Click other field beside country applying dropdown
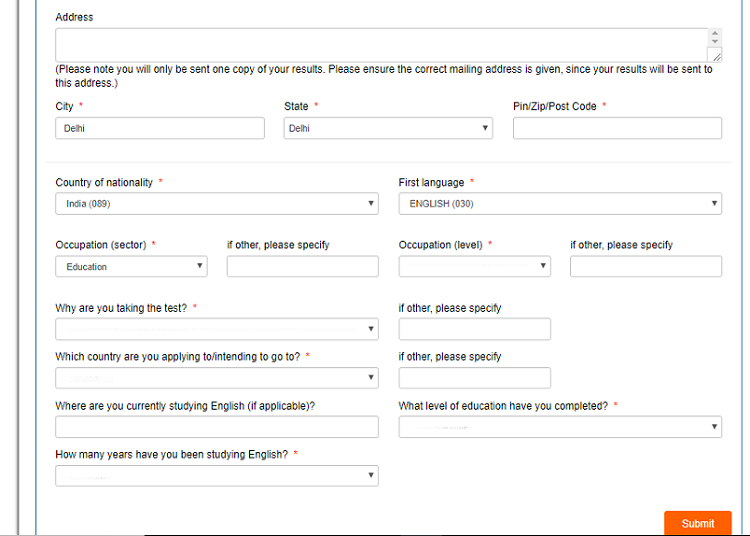Image resolution: width=750 pixels, height=536 pixels. coord(474,378)
